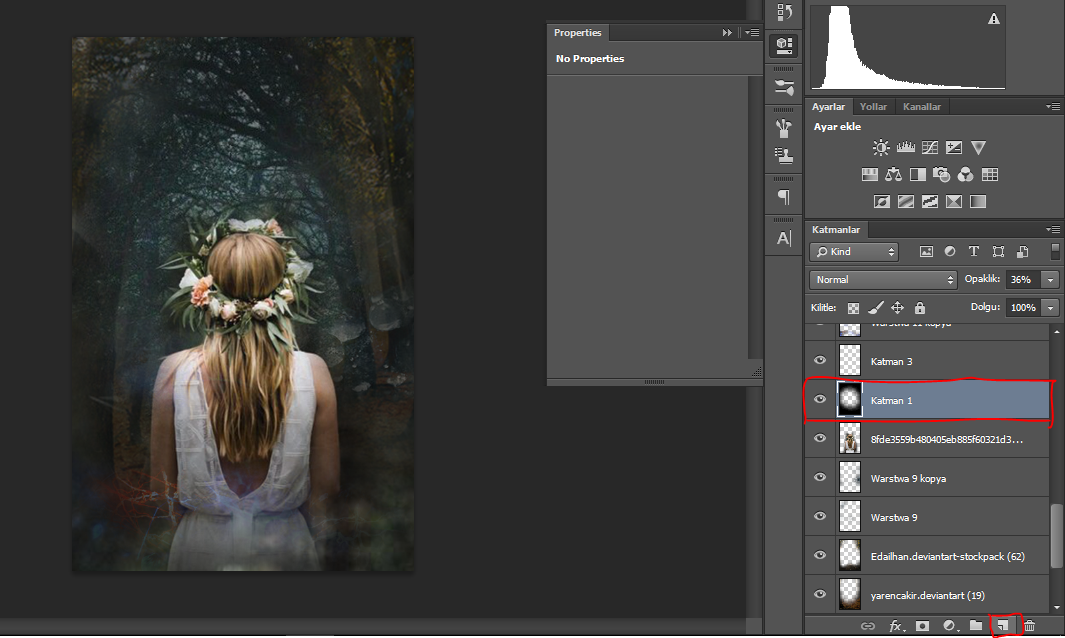The image size is (1065, 638).
Task: Open the Properties panel menu
Action: [753, 33]
